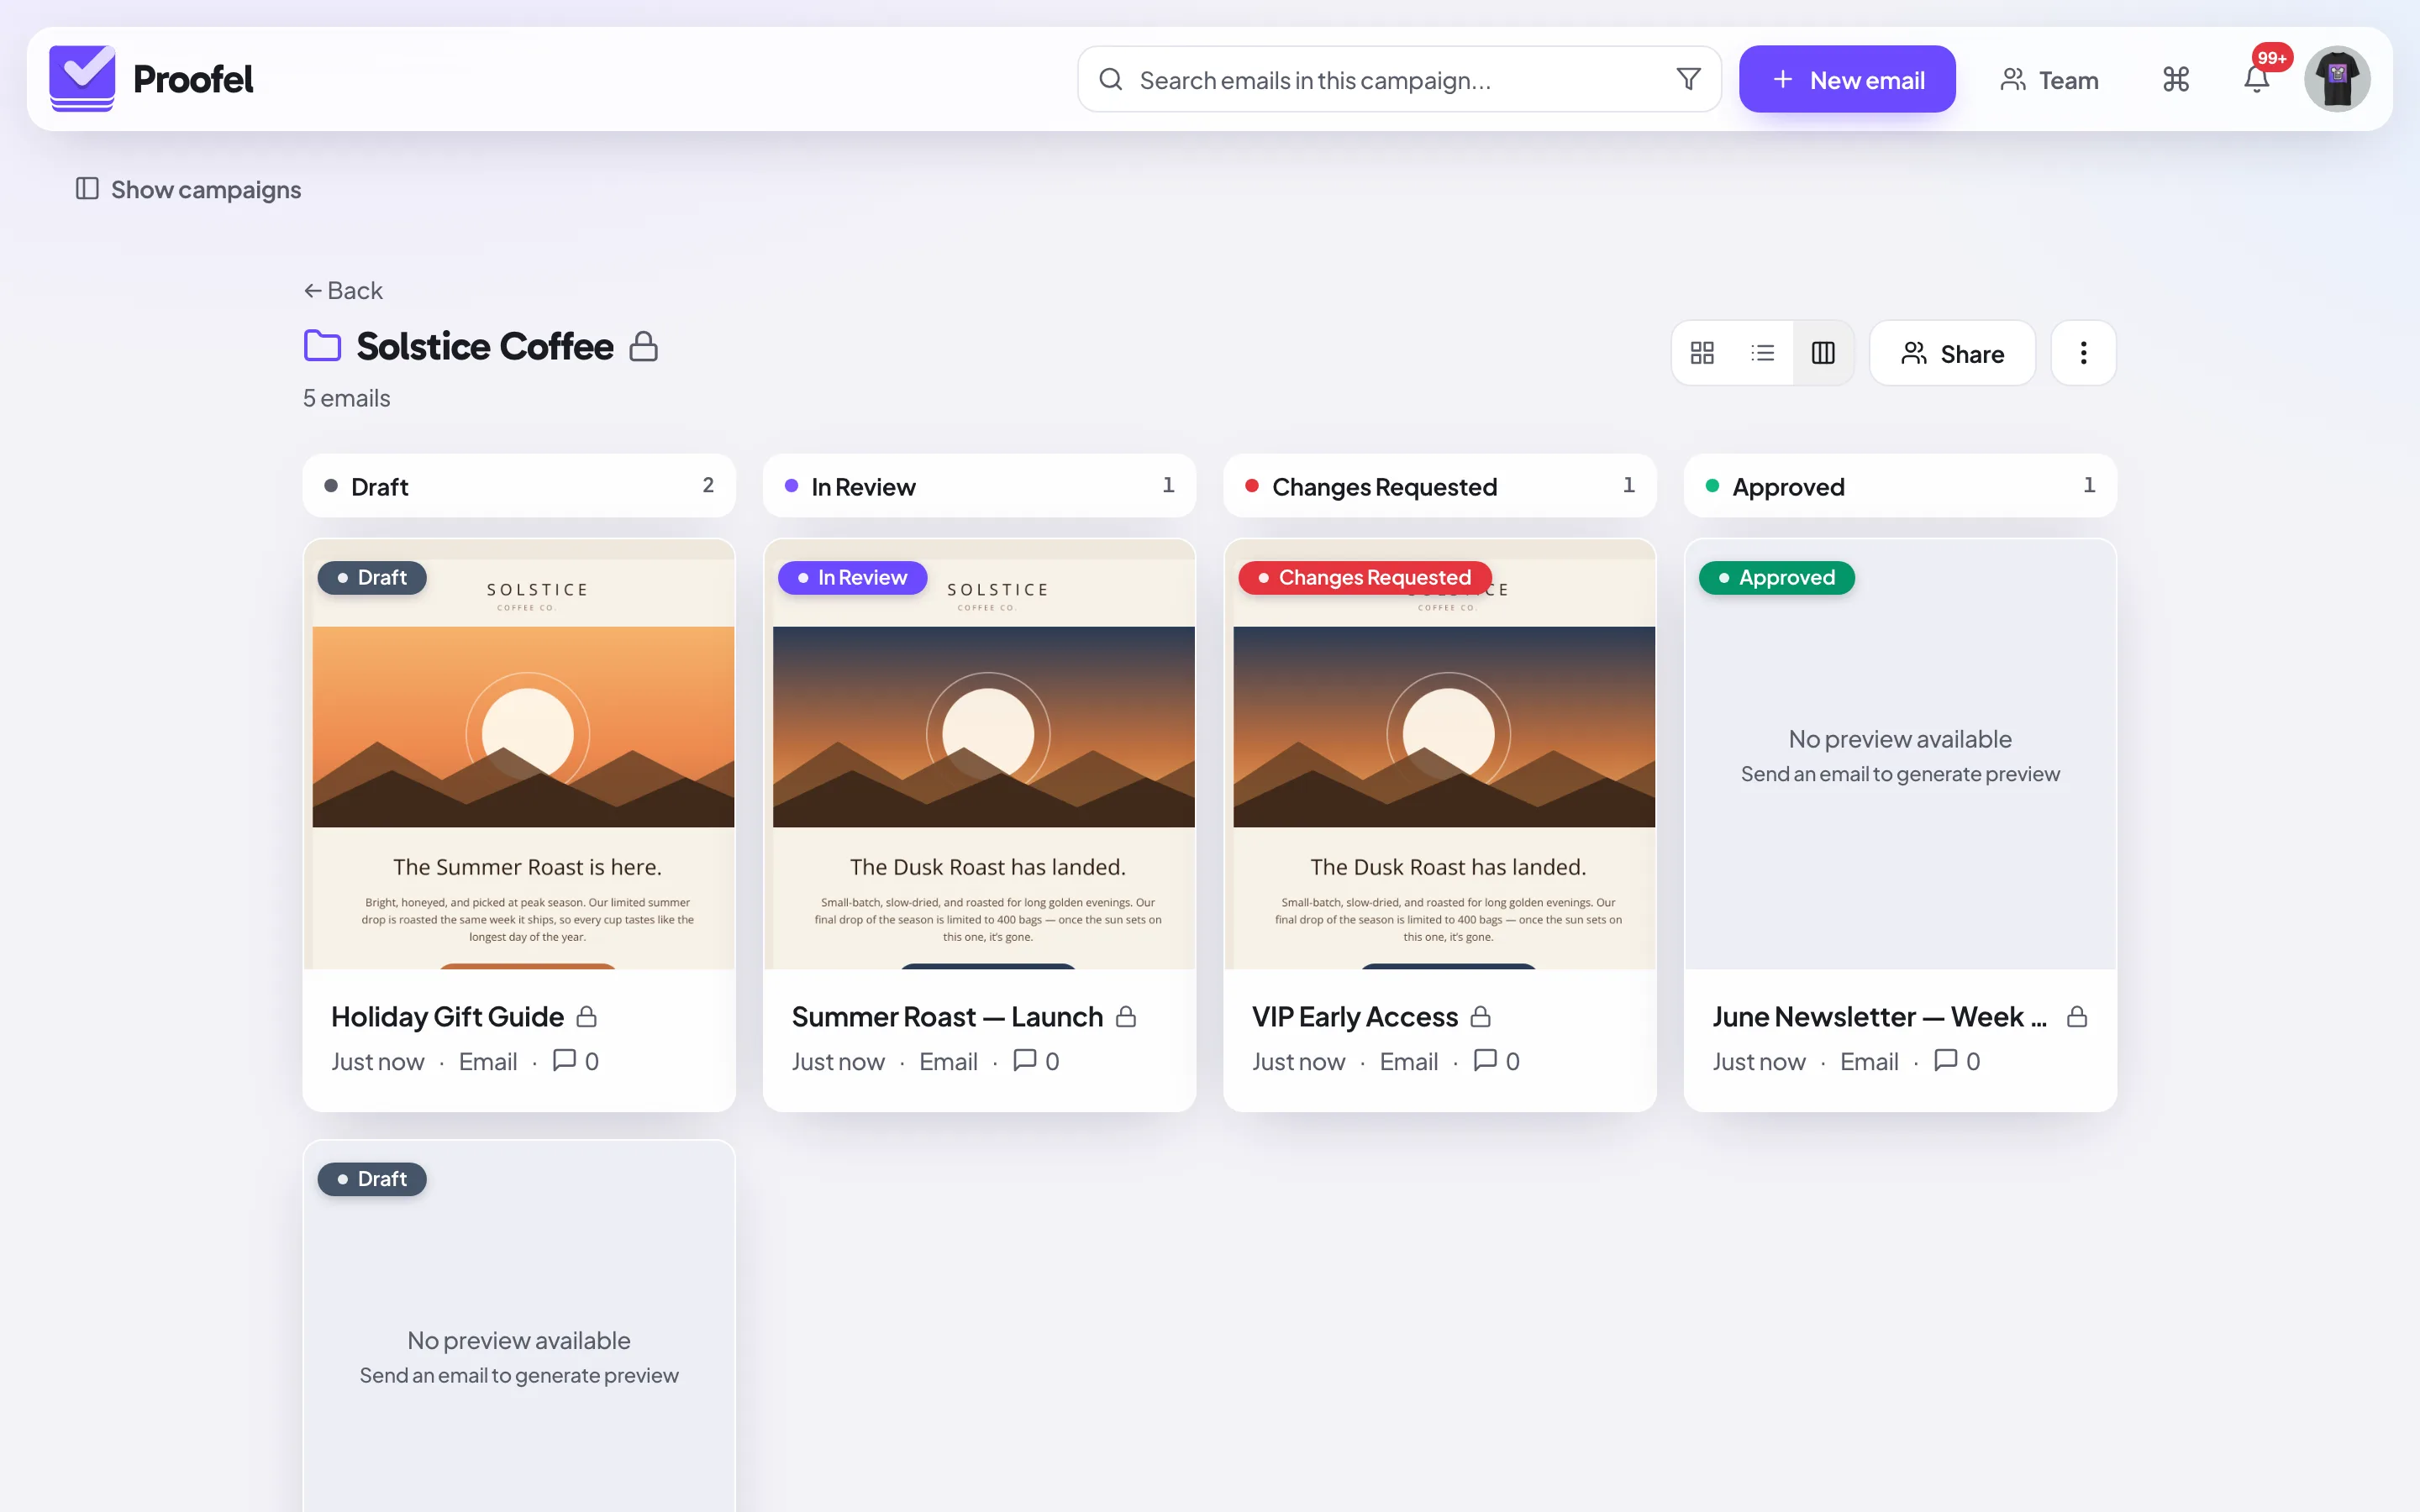Open the Team page
Screen dimensions: 2420x1512
click(x=2049, y=79)
